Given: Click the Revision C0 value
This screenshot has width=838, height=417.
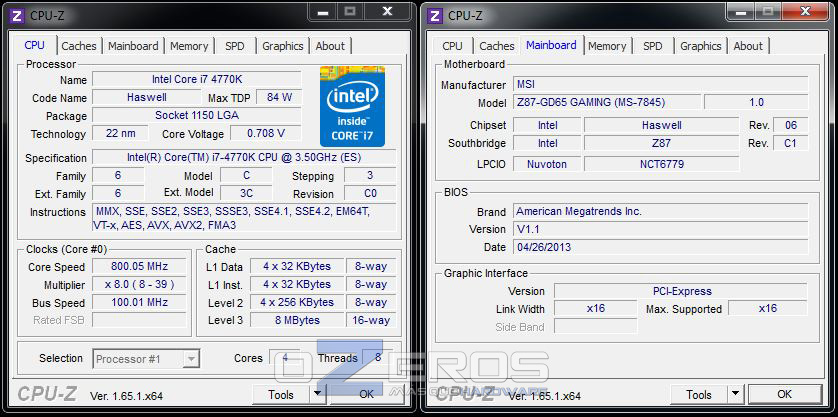Looking at the screenshot, I should pyautogui.click(x=370, y=193).
